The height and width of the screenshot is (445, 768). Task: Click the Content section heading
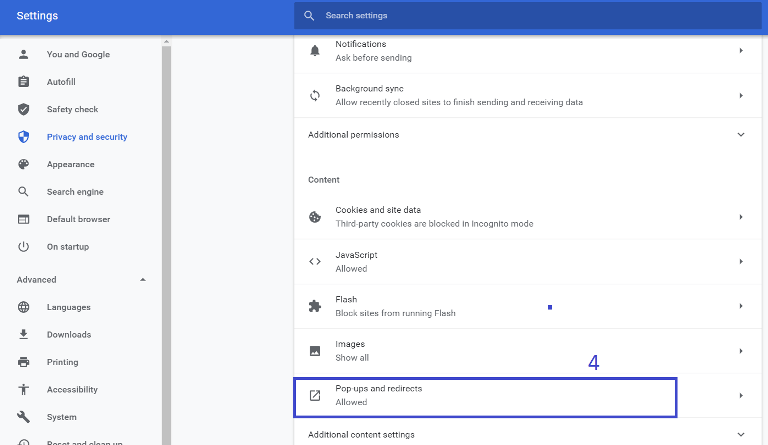click(324, 180)
